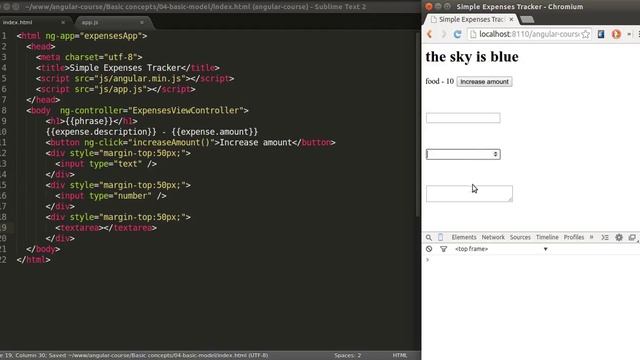Close the app.js Sublime tab
The image size is (640, 360).
142,22
